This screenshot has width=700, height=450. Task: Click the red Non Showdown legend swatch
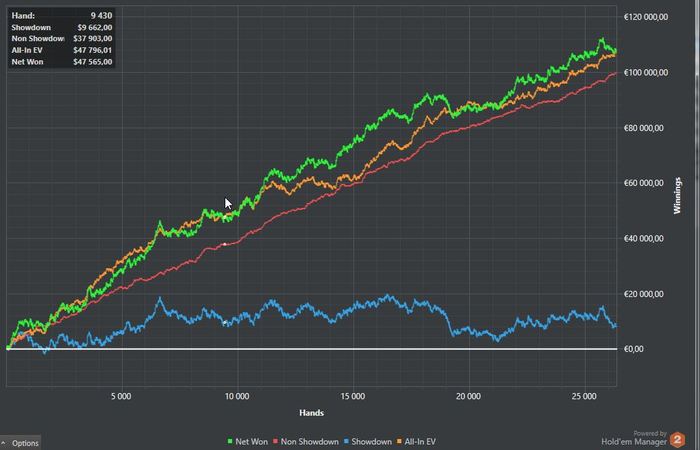click(275, 442)
